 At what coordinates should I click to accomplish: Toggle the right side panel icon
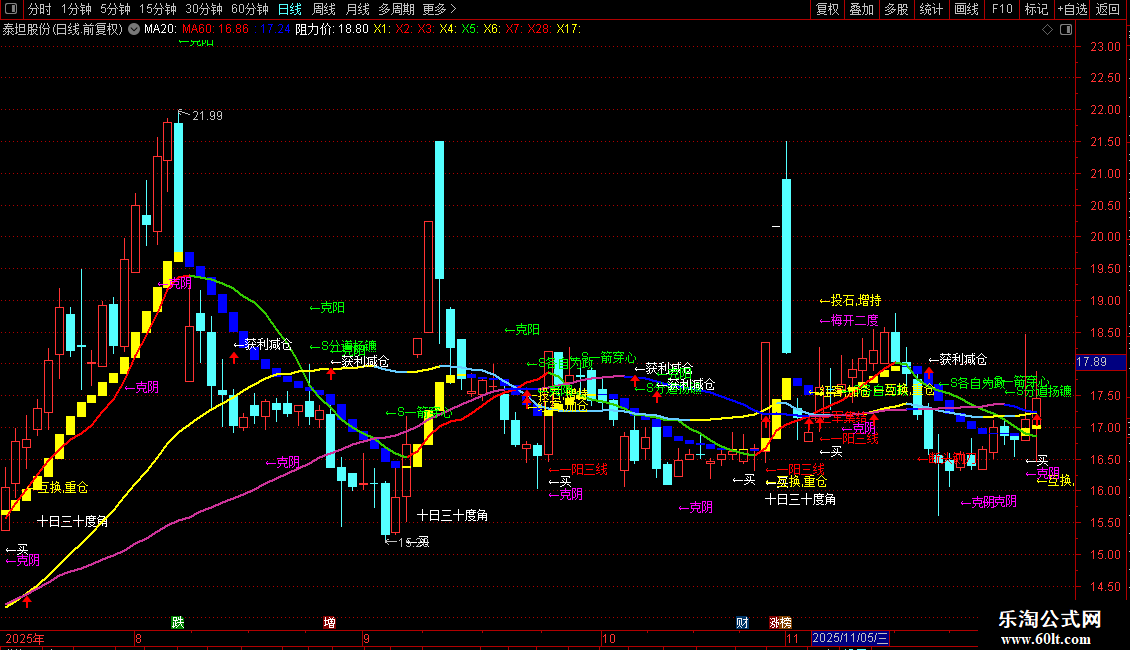(x=1067, y=30)
